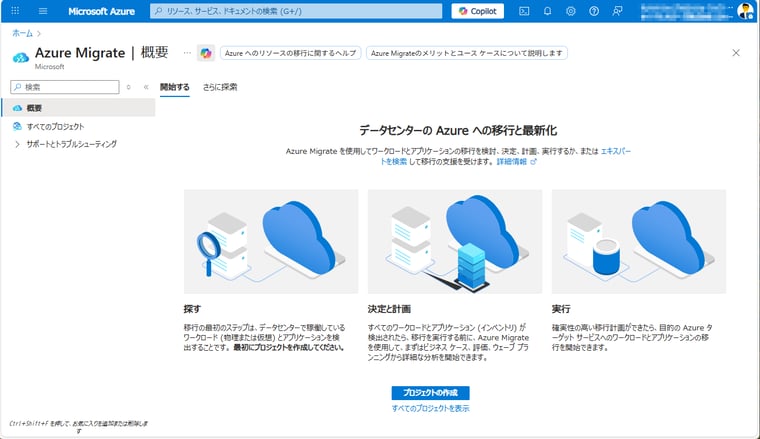The height and width of the screenshot is (439, 760).
Task: Open the hamburger portal menu
Action: coord(43,11)
